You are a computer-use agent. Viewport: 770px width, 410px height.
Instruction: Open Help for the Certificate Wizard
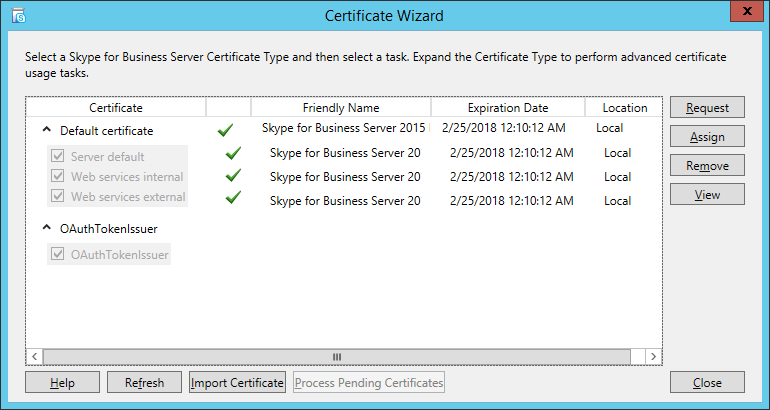(62, 382)
